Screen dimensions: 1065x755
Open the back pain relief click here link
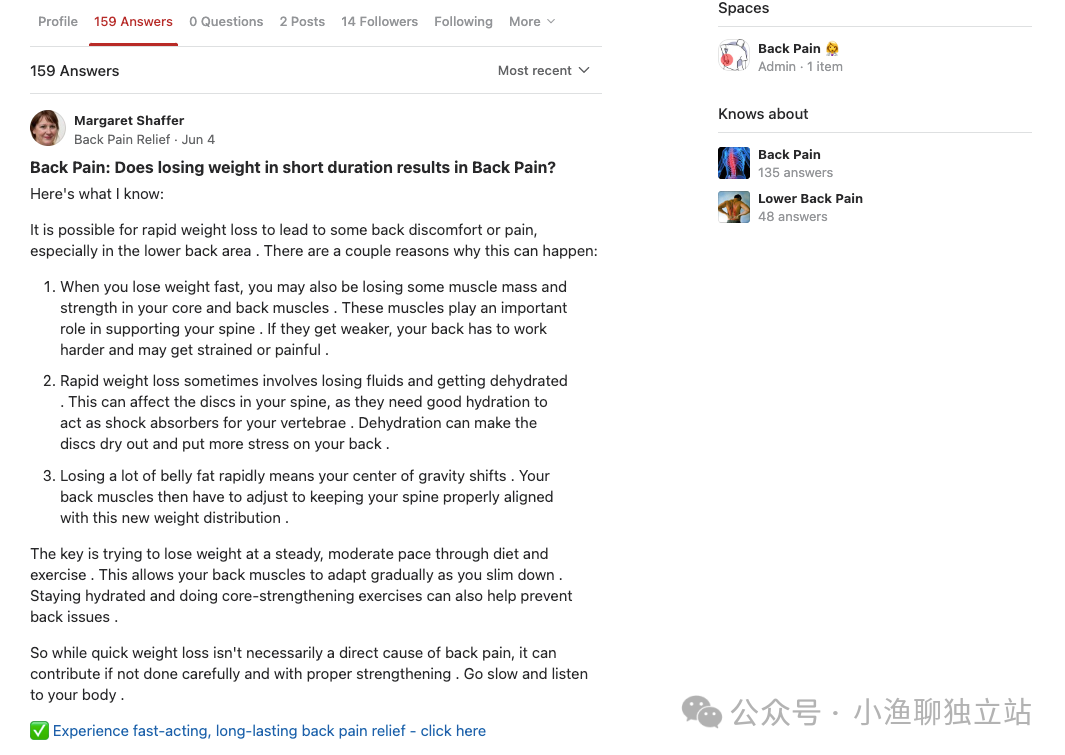[x=269, y=731]
